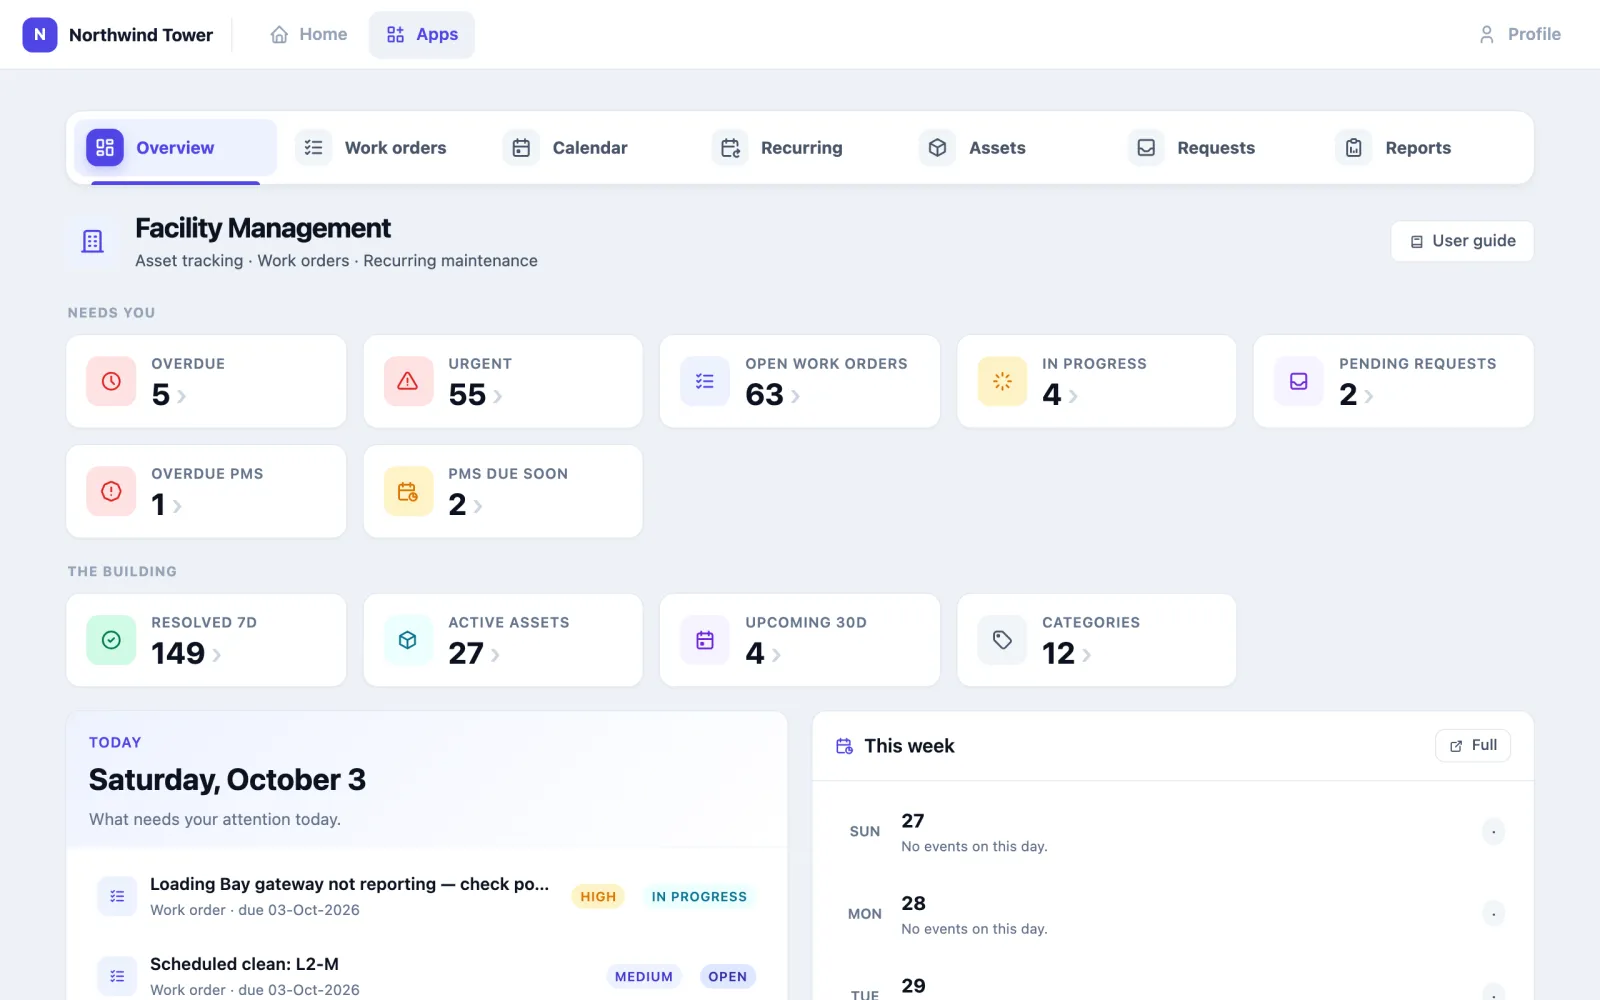This screenshot has width=1600, height=1000.
Task: Open the User guide
Action: 1462,241
